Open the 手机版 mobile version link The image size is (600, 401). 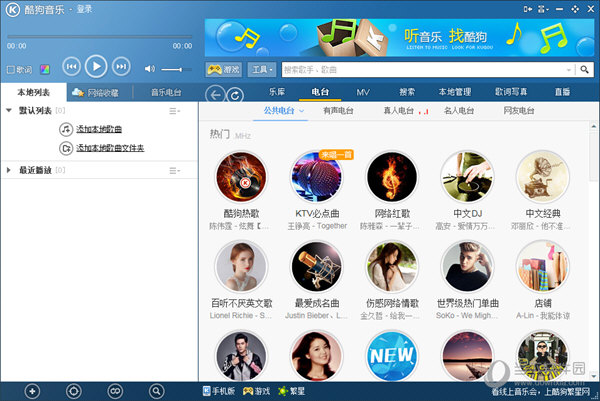[219, 391]
